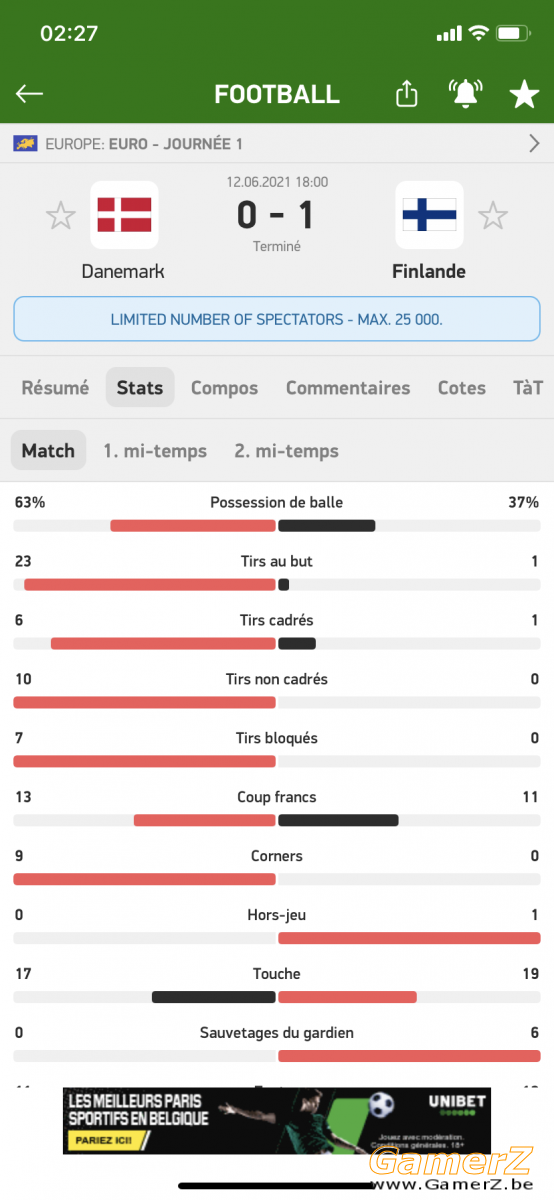Toggle the notification bell for this match
The width and height of the screenshot is (554, 1200).
coord(464,94)
